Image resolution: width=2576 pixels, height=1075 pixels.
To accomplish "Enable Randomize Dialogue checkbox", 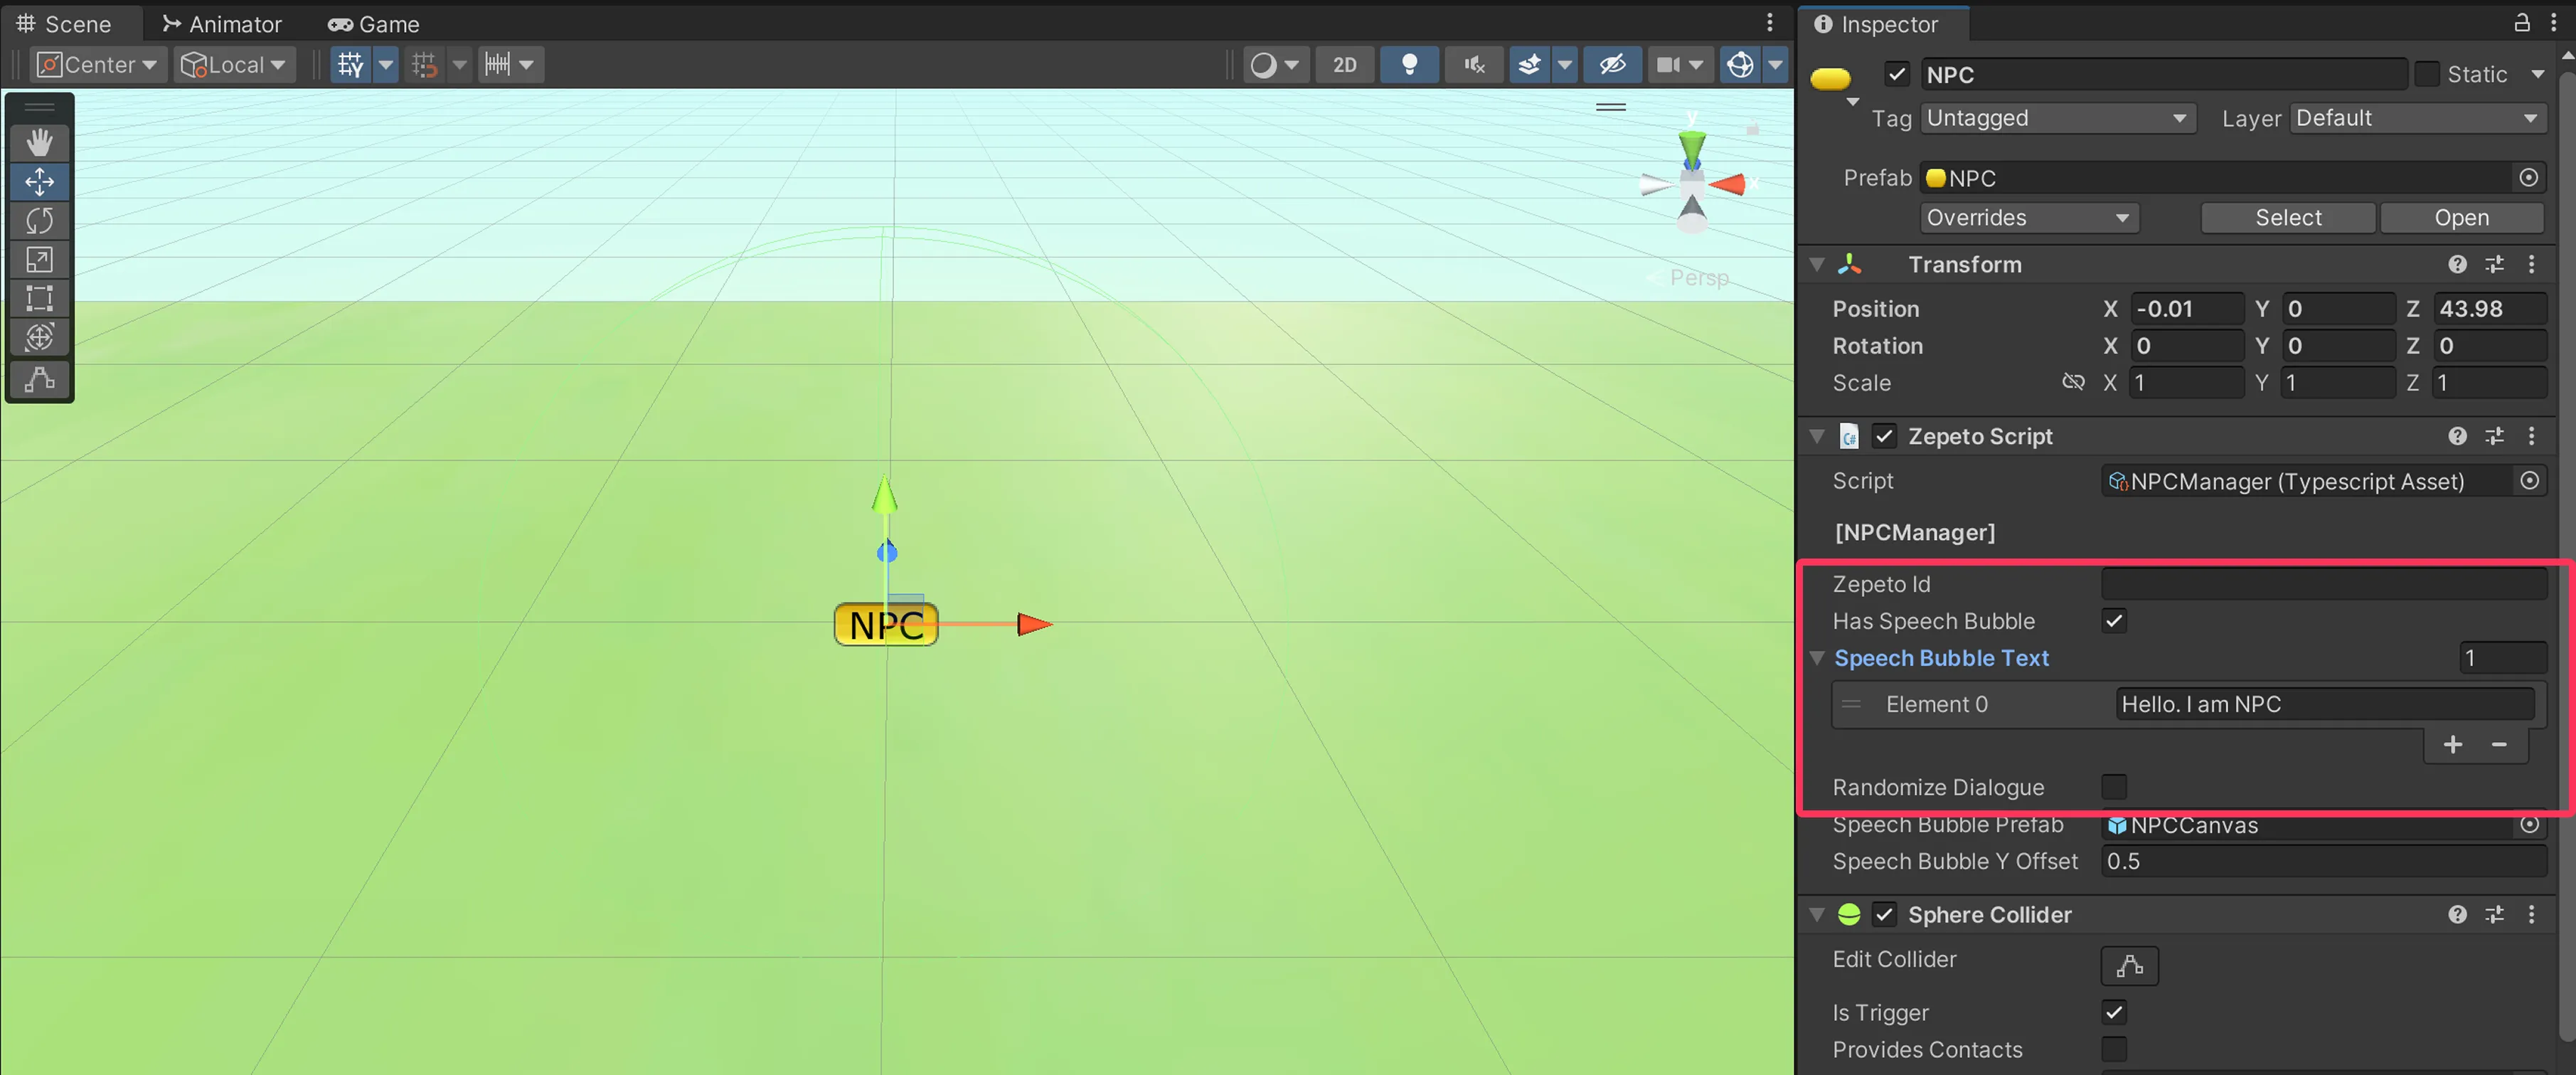I will click(2113, 787).
